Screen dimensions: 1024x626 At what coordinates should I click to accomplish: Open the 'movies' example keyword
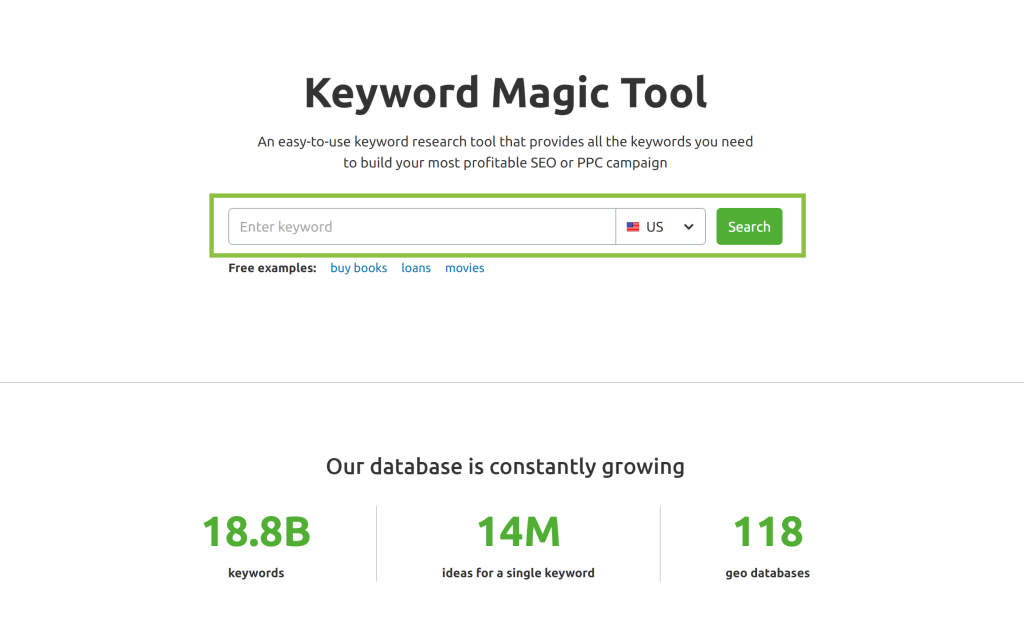click(x=464, y=268)
